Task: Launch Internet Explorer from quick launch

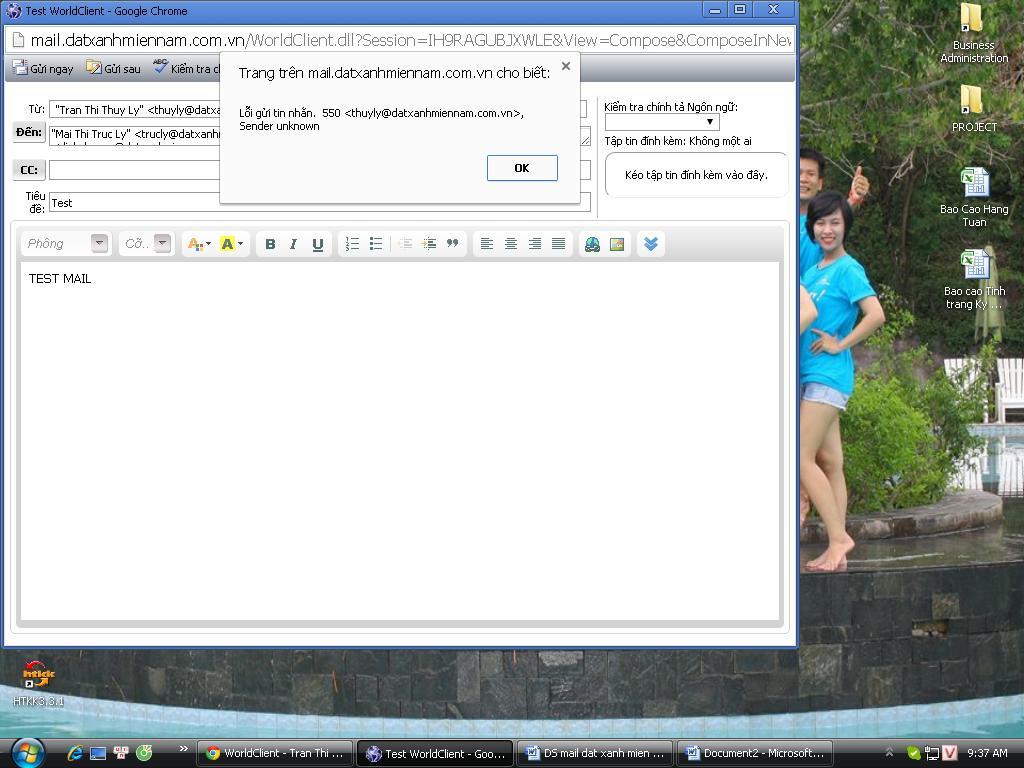Action: pos(75,753)
